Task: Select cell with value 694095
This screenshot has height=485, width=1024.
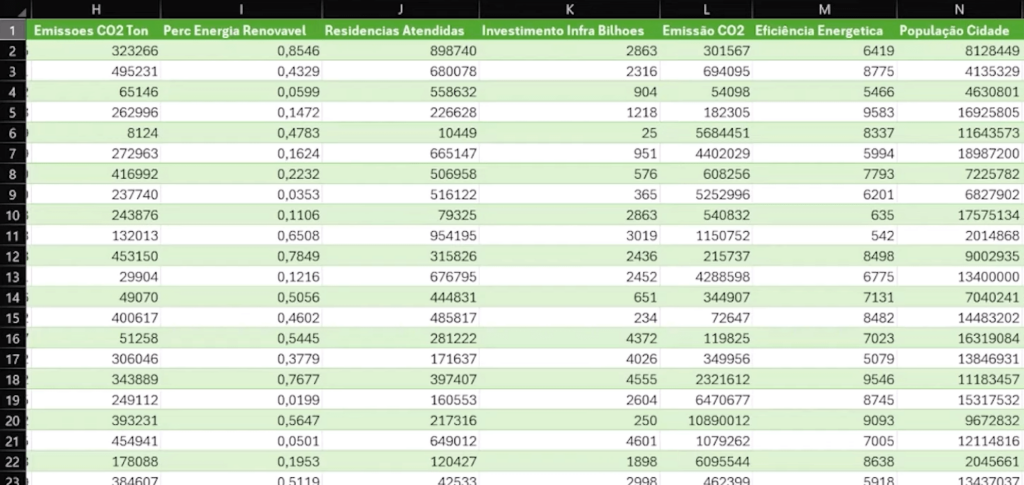Action: [706, 71]
